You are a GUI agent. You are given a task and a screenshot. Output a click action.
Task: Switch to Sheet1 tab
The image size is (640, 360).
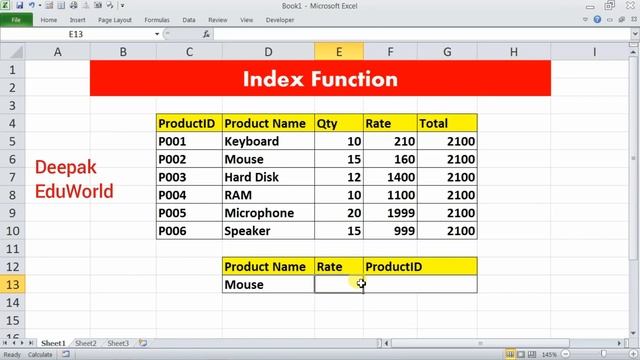point(53,343)
